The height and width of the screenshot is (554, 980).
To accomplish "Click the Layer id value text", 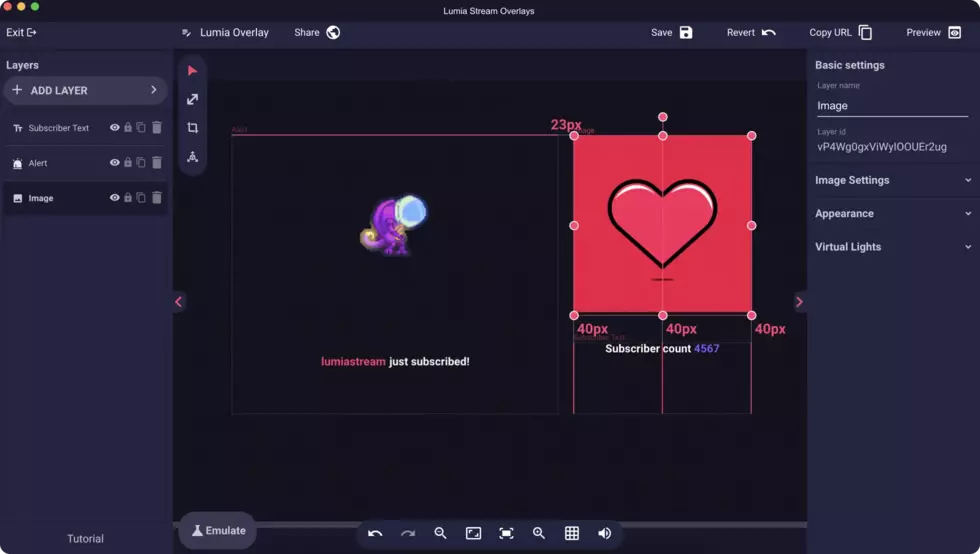I will coord(882,147).
